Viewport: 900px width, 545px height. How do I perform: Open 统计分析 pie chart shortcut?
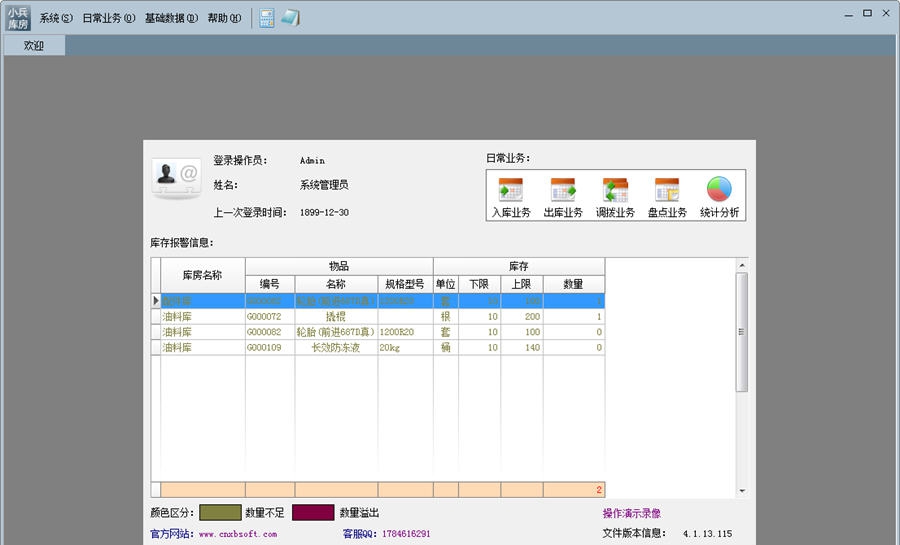[719, 197]
